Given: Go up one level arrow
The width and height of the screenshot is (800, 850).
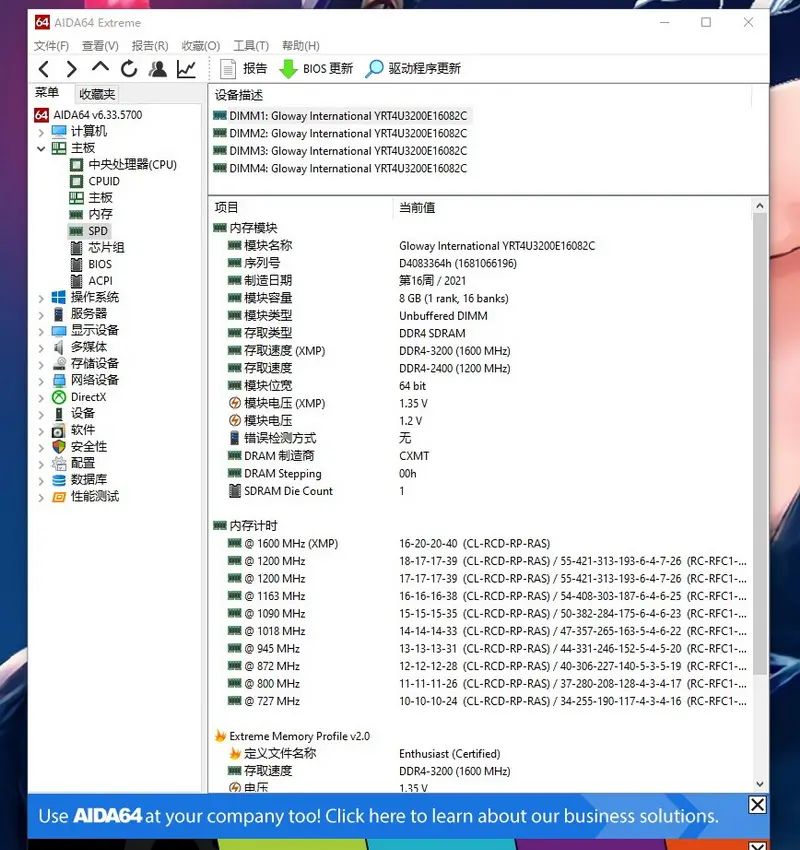Looking at the screenshot, I should [100, 68].
